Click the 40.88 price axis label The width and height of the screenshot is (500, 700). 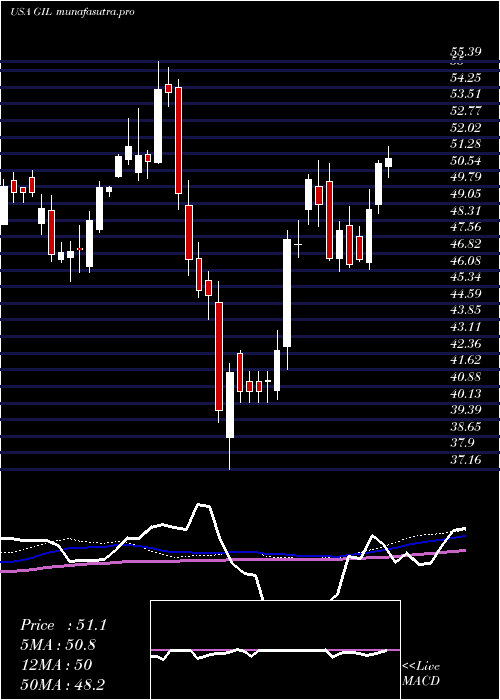(x=466, y=377)
